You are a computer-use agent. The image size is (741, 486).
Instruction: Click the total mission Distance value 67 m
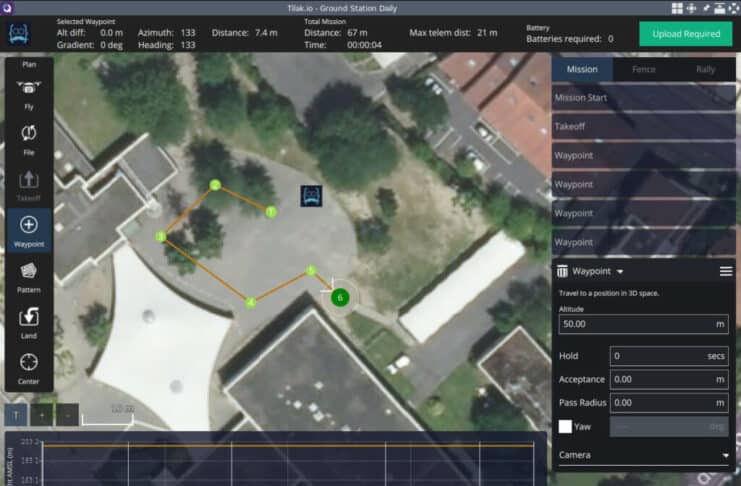[357, 33]
